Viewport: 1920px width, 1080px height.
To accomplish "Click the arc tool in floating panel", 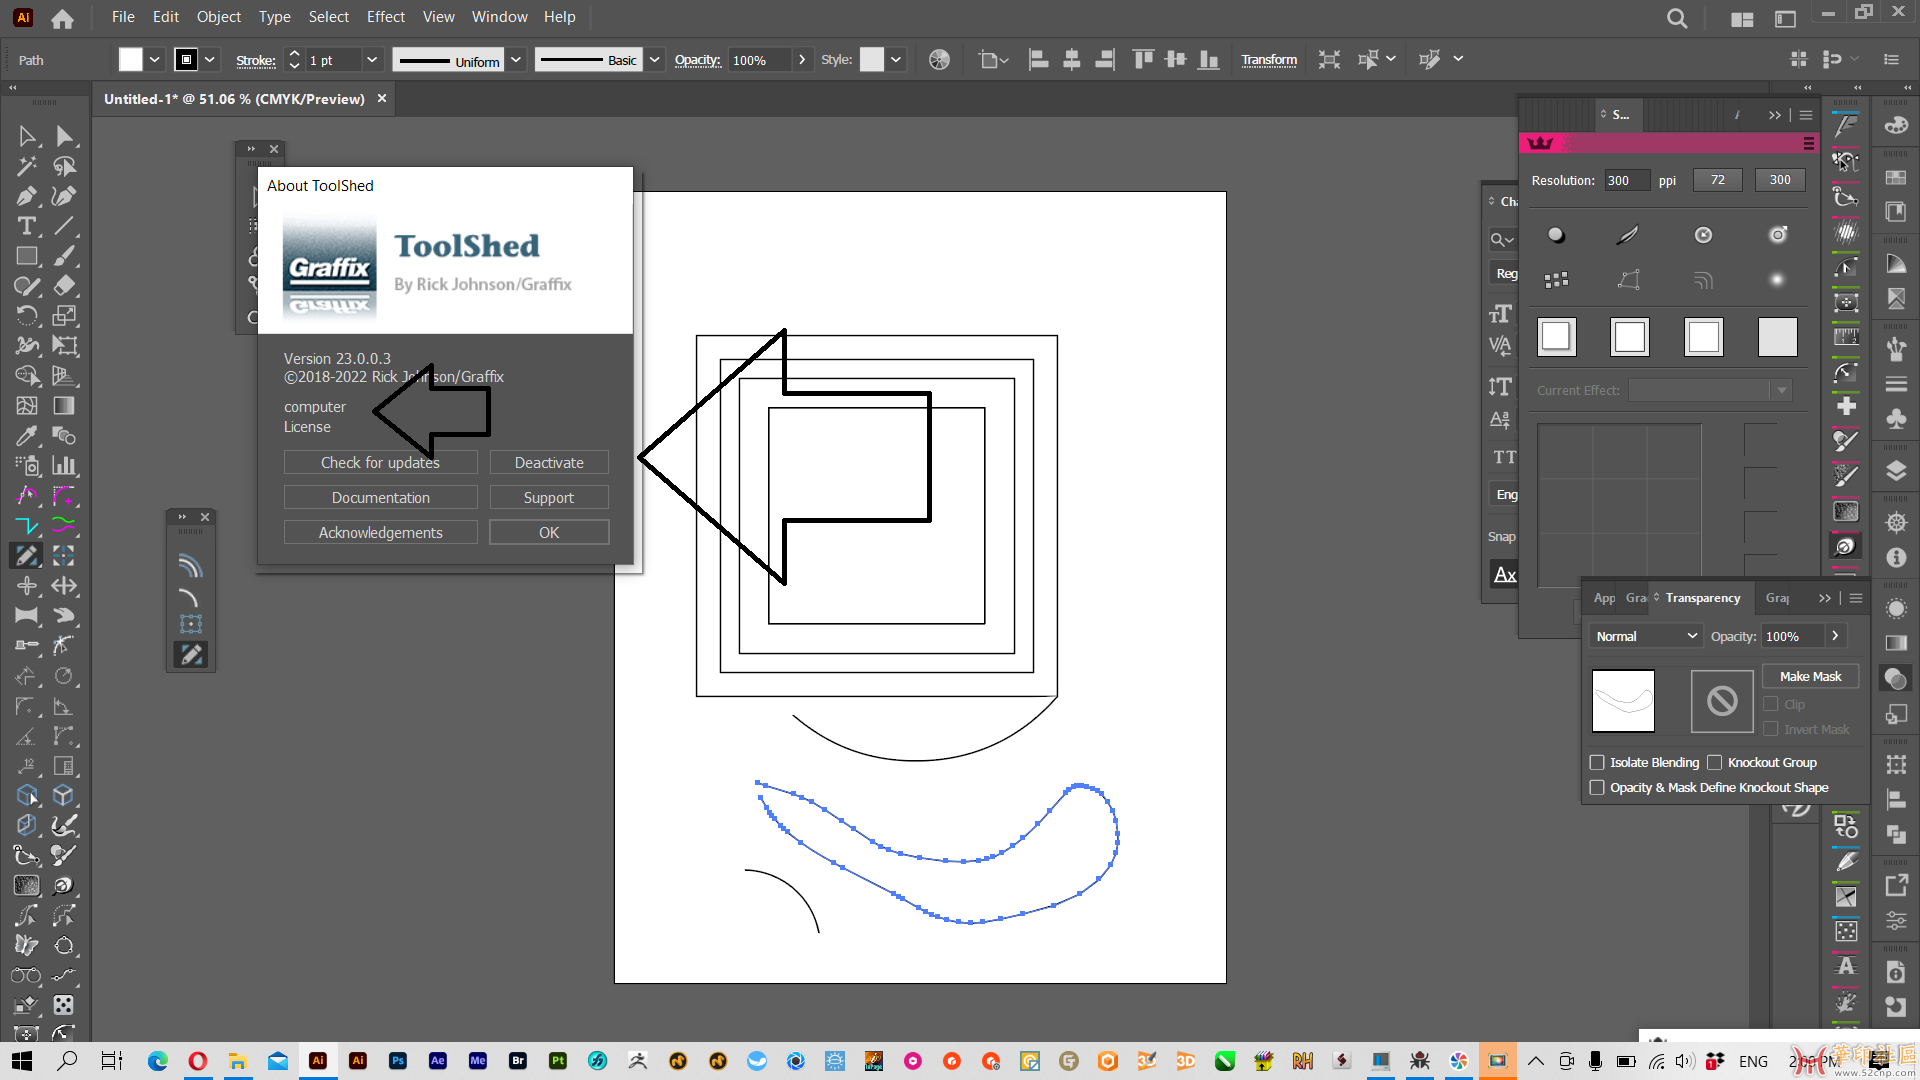I will coord(189,598).
